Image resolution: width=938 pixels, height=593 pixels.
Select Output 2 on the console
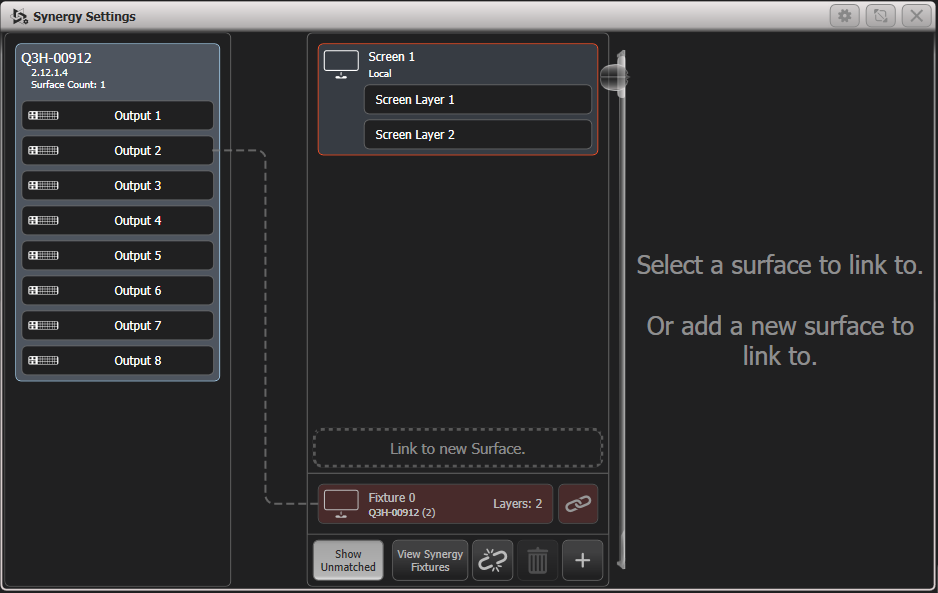pyautogui.click(x=117, y=150)
